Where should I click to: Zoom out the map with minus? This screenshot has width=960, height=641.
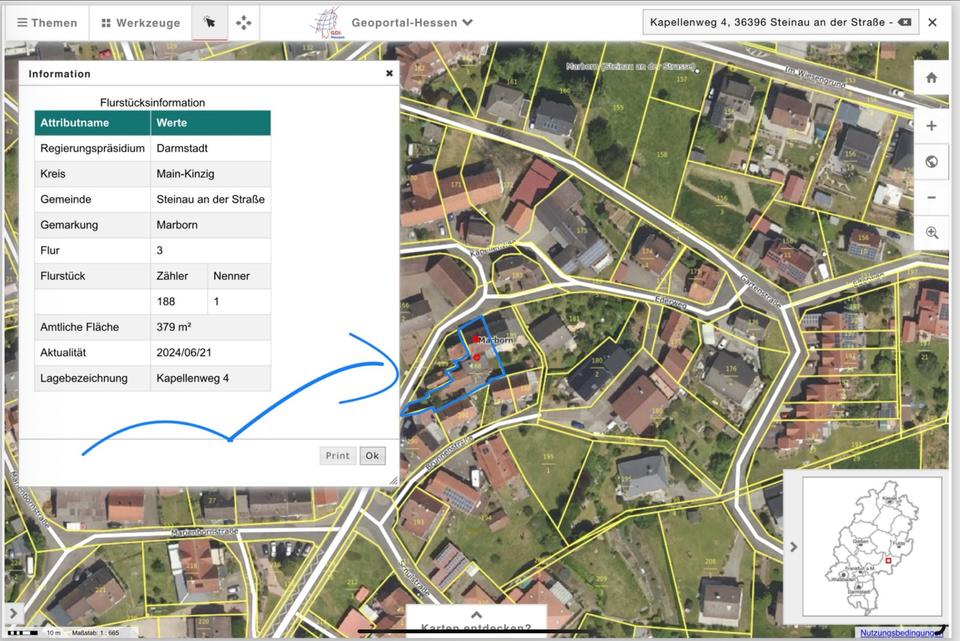[x=931, y=197]
